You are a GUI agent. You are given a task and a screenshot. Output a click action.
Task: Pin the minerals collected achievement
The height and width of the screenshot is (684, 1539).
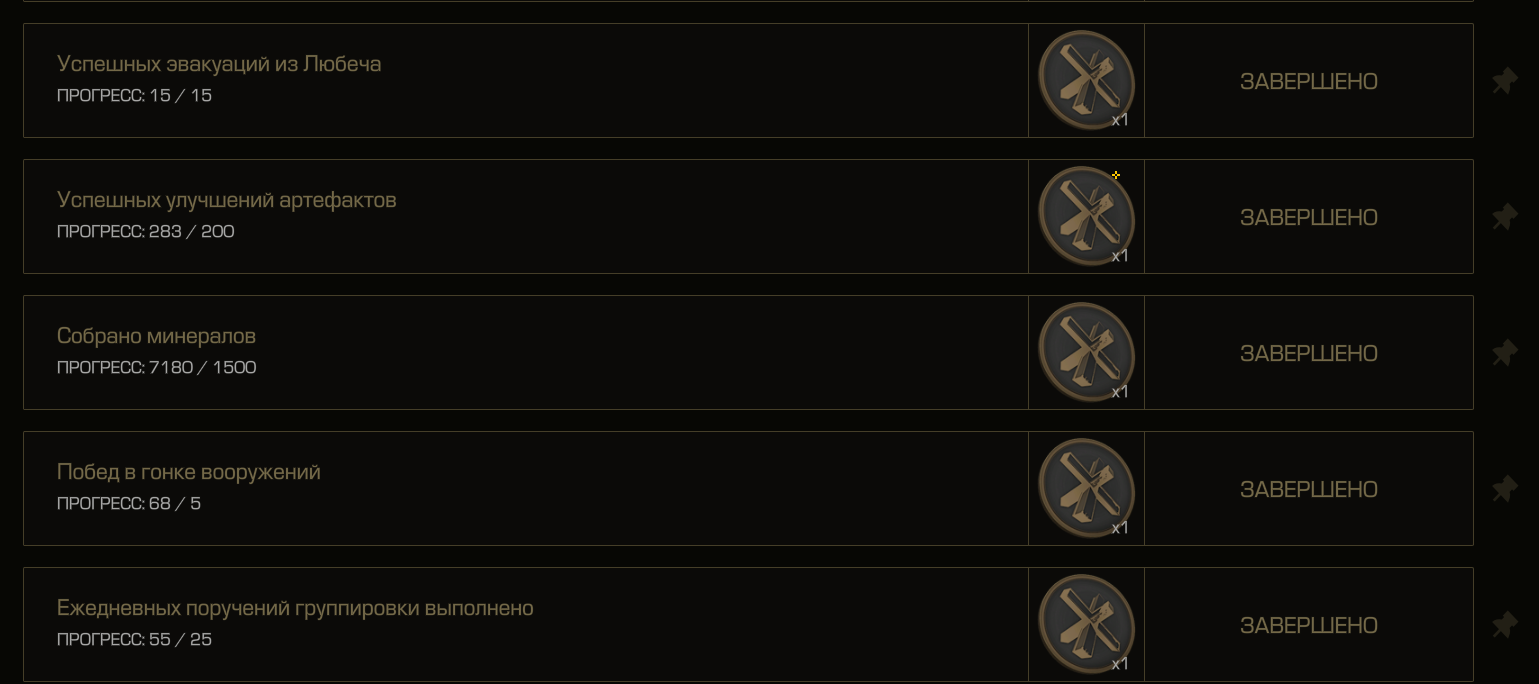click(1504, 353)
